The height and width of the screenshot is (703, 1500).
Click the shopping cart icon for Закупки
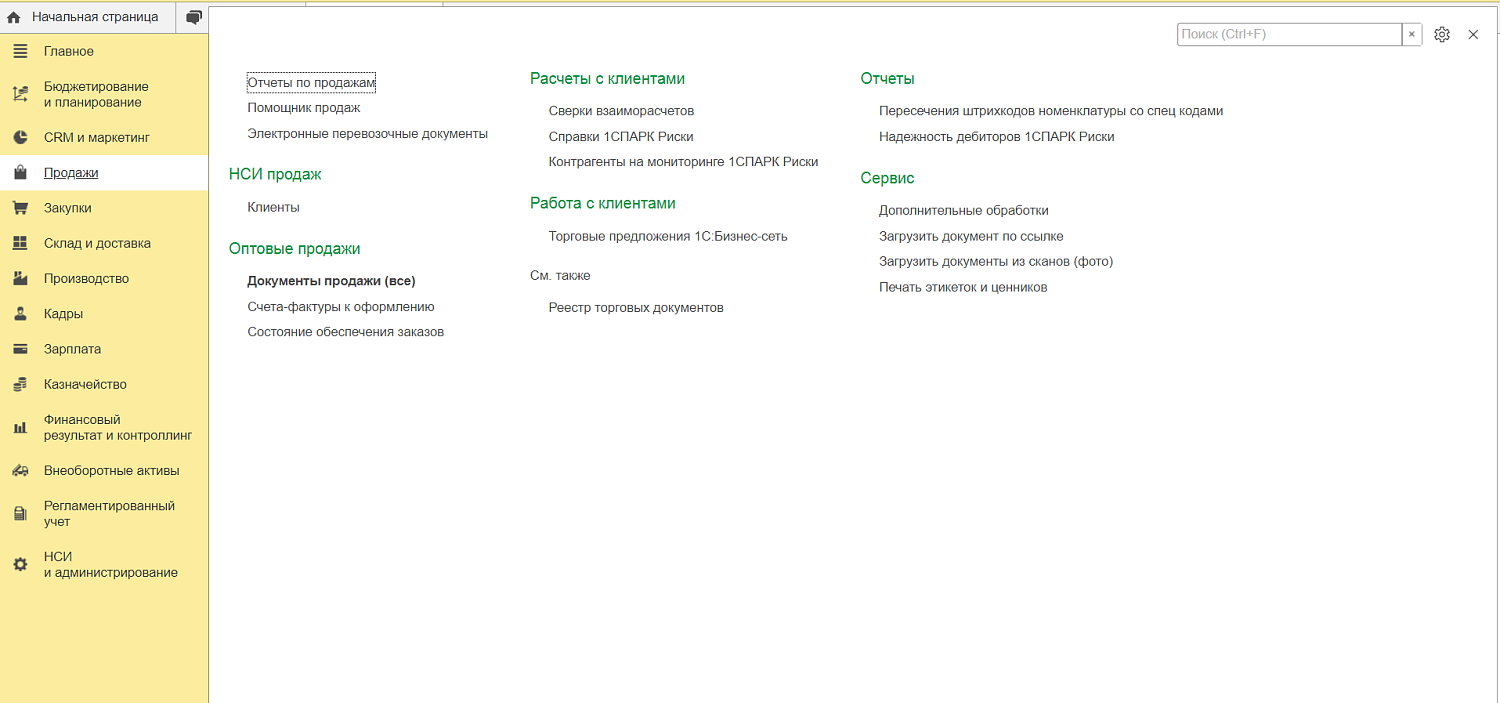click(x=20, y=208)
